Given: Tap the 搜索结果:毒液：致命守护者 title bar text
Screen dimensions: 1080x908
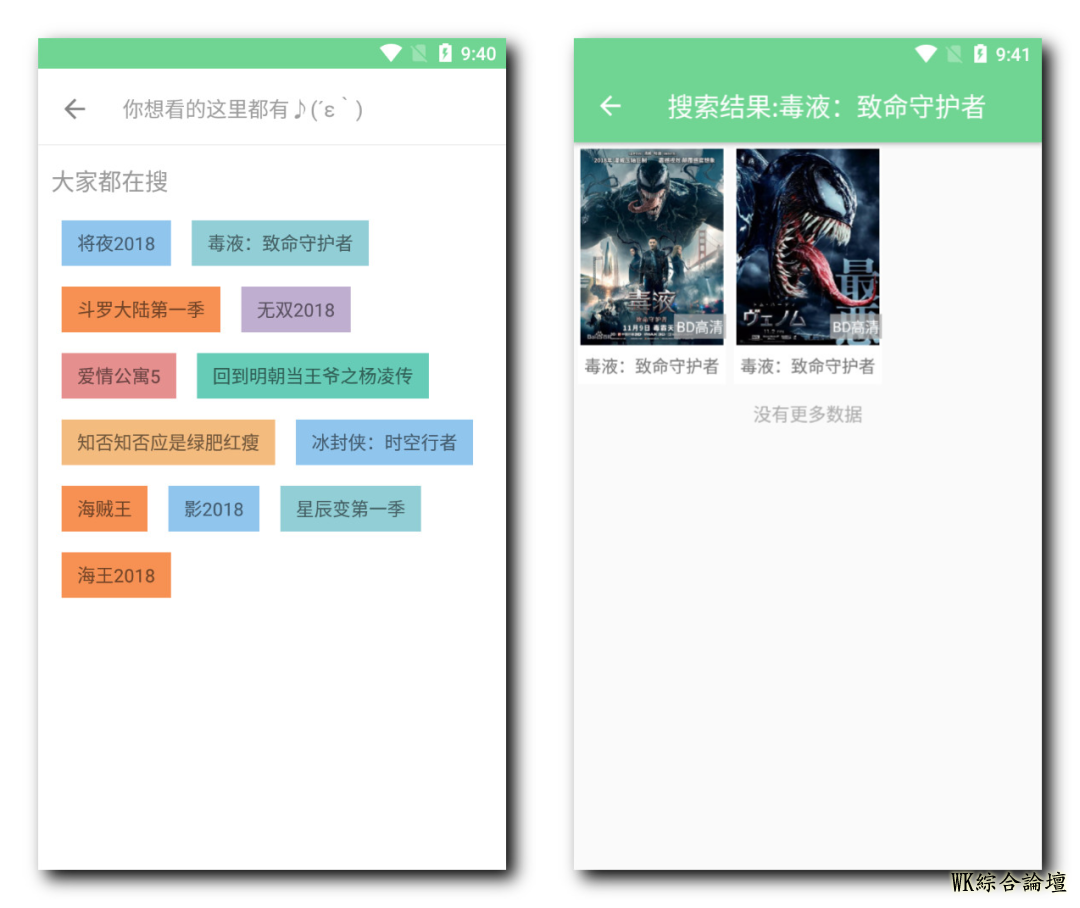Looking at the screenshot, I should pyautogui.click(x=827, y=107).
